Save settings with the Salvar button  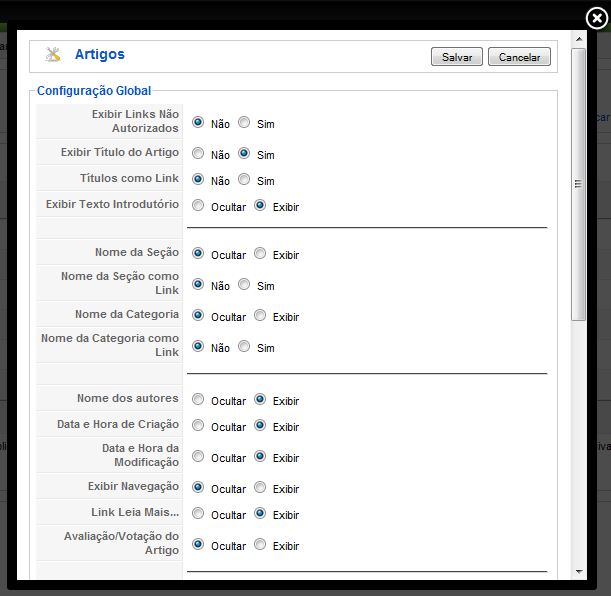point(456,57)
